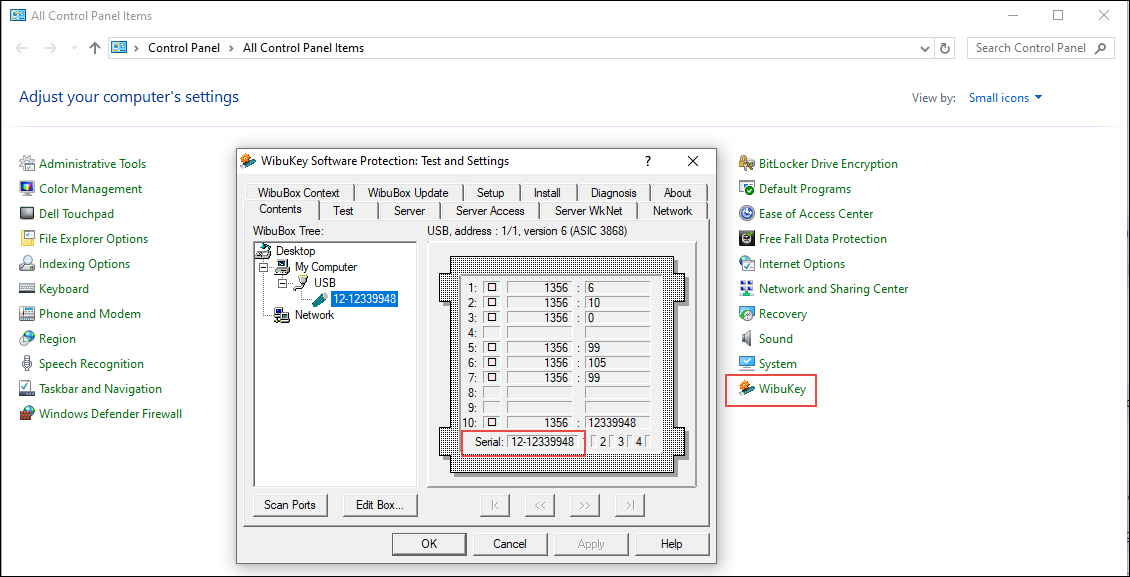Click the Control Panel breadcrumb
The height and width of the screenshot is (577, 1130).
tap(184, 48)
